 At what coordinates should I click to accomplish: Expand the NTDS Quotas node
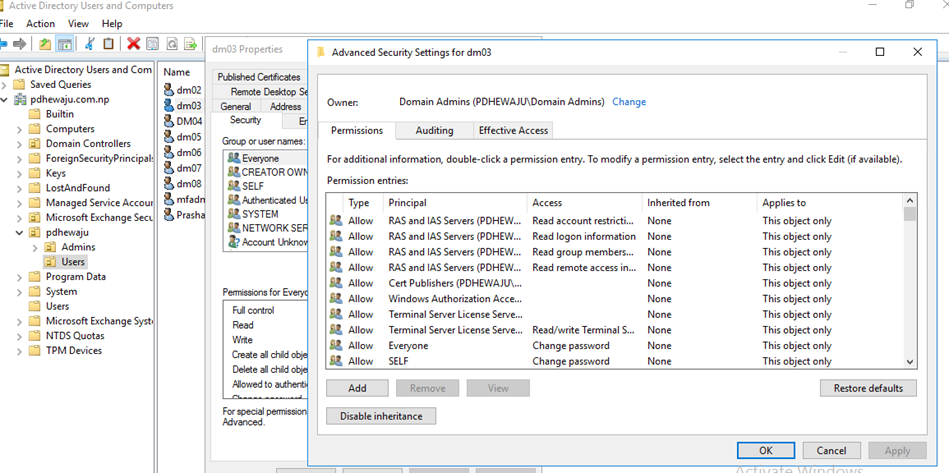(19, 336)
